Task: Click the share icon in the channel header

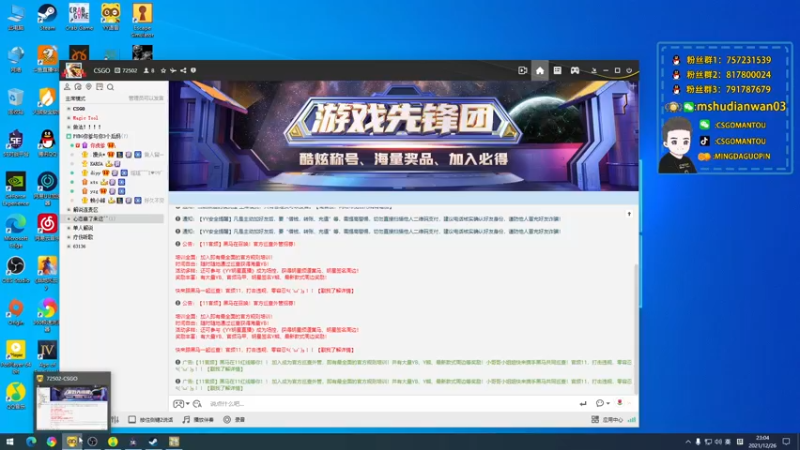Action: (x=183, y=70)
